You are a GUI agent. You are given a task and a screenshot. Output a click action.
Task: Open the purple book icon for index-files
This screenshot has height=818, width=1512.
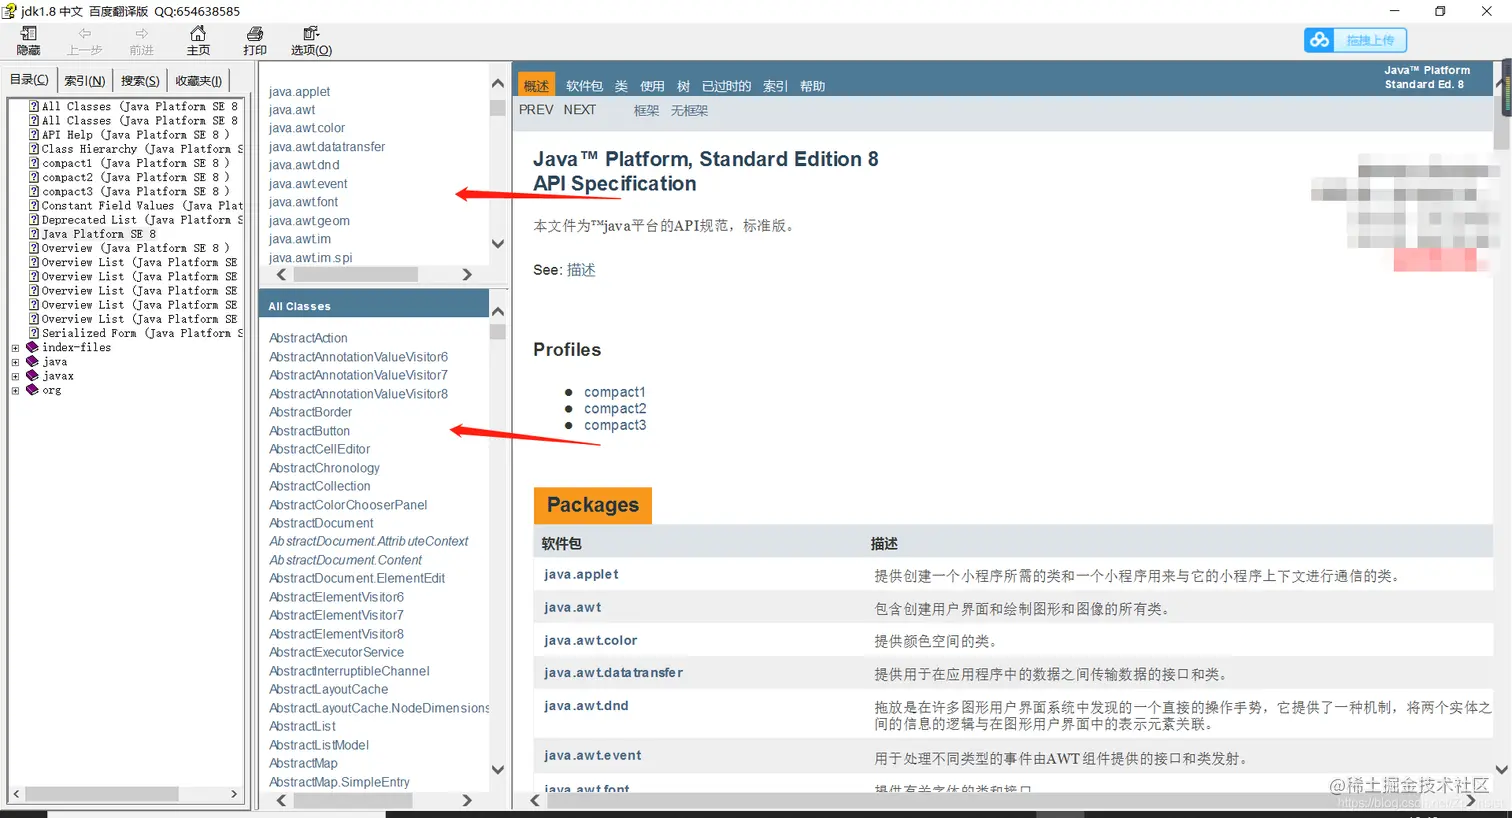pos(32,347)
